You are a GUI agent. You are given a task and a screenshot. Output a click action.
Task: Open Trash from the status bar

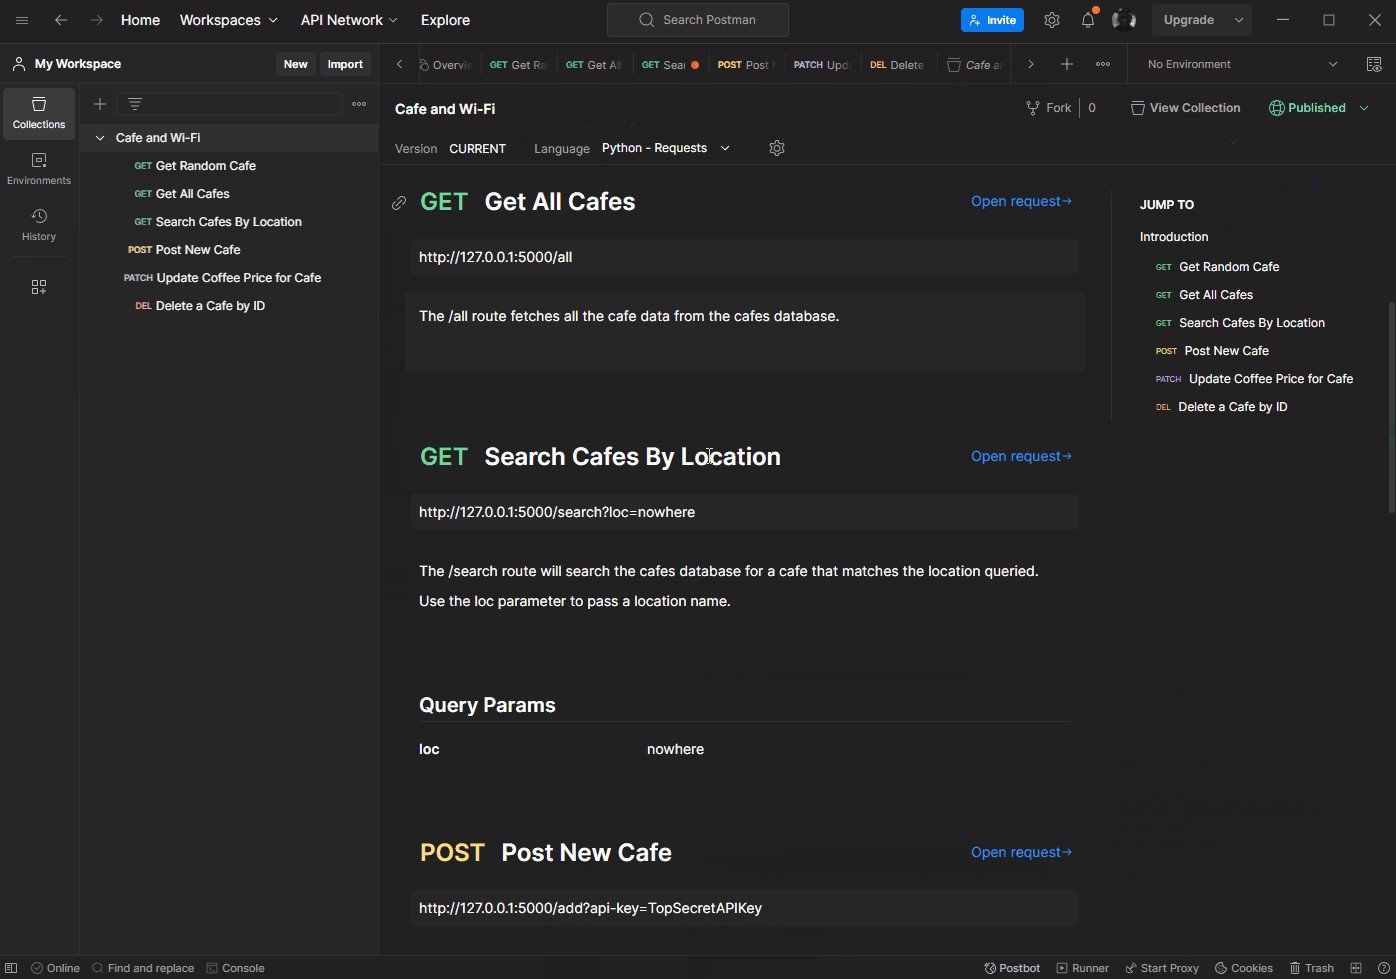point(1312,968)
